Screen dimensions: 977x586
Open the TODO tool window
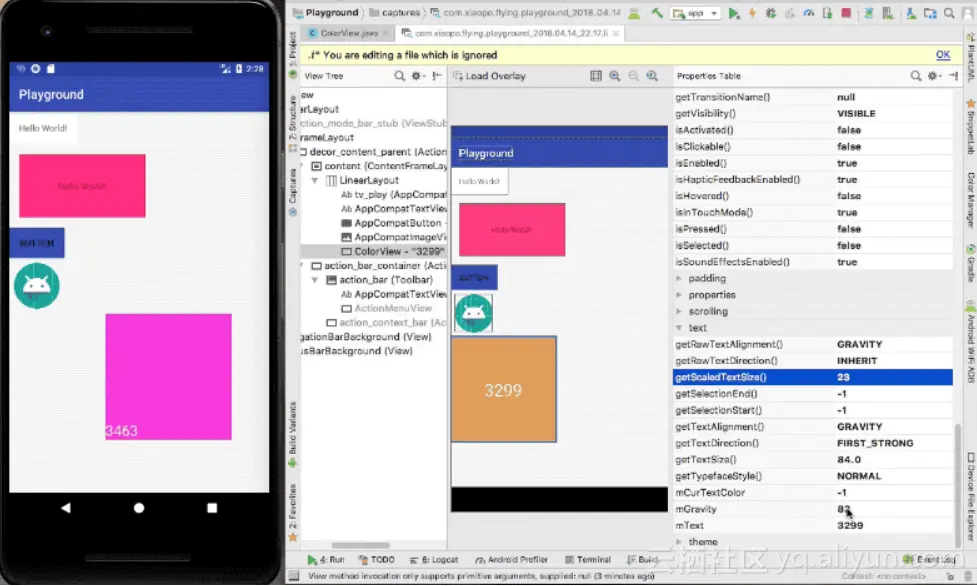pyautogui.click(x=376, y=560)
